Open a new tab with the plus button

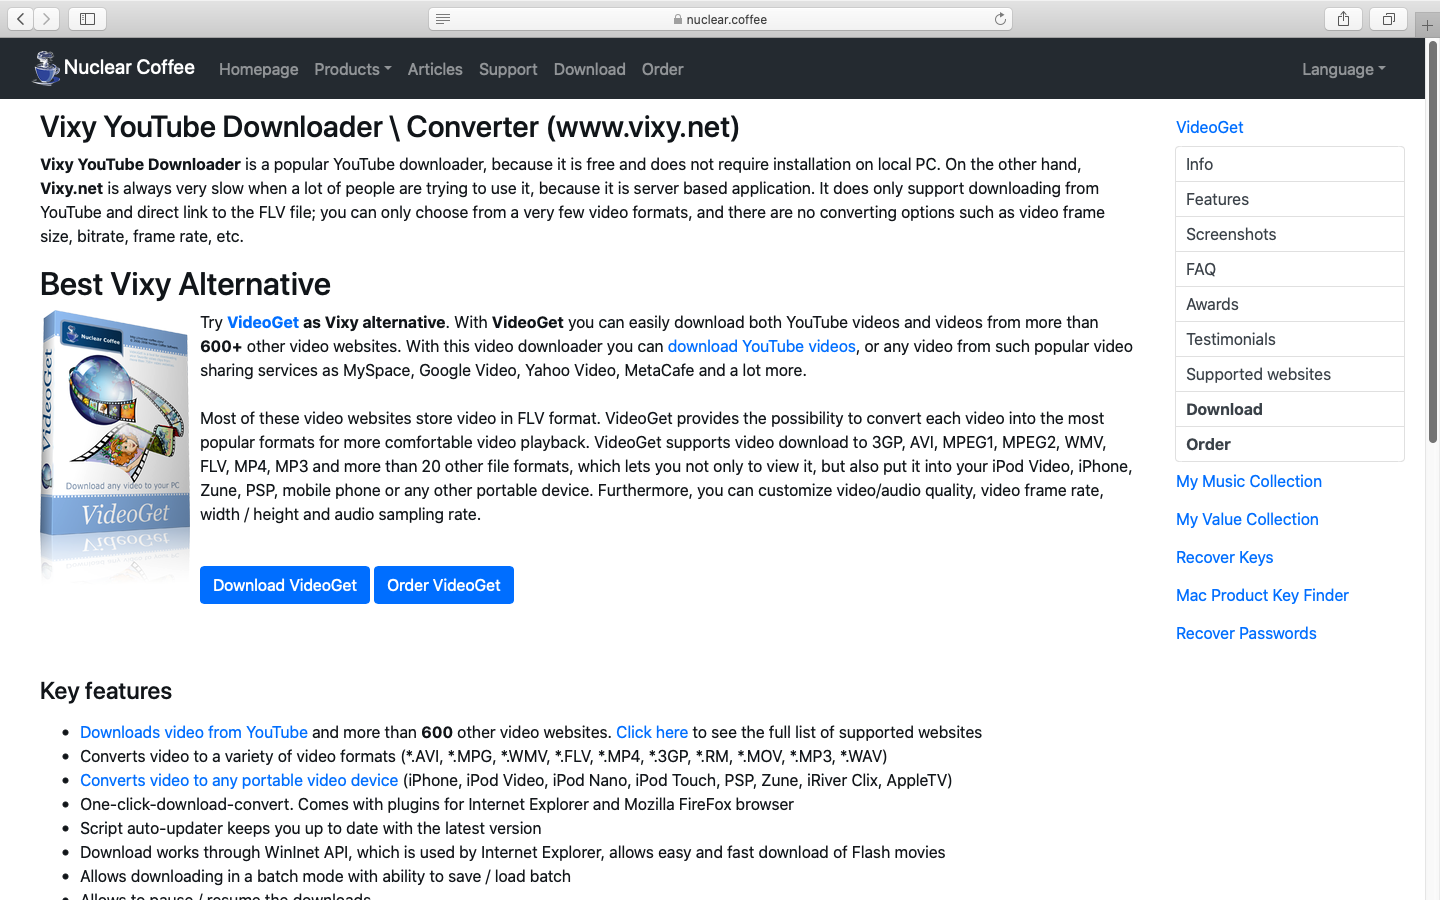point(1427,25)
